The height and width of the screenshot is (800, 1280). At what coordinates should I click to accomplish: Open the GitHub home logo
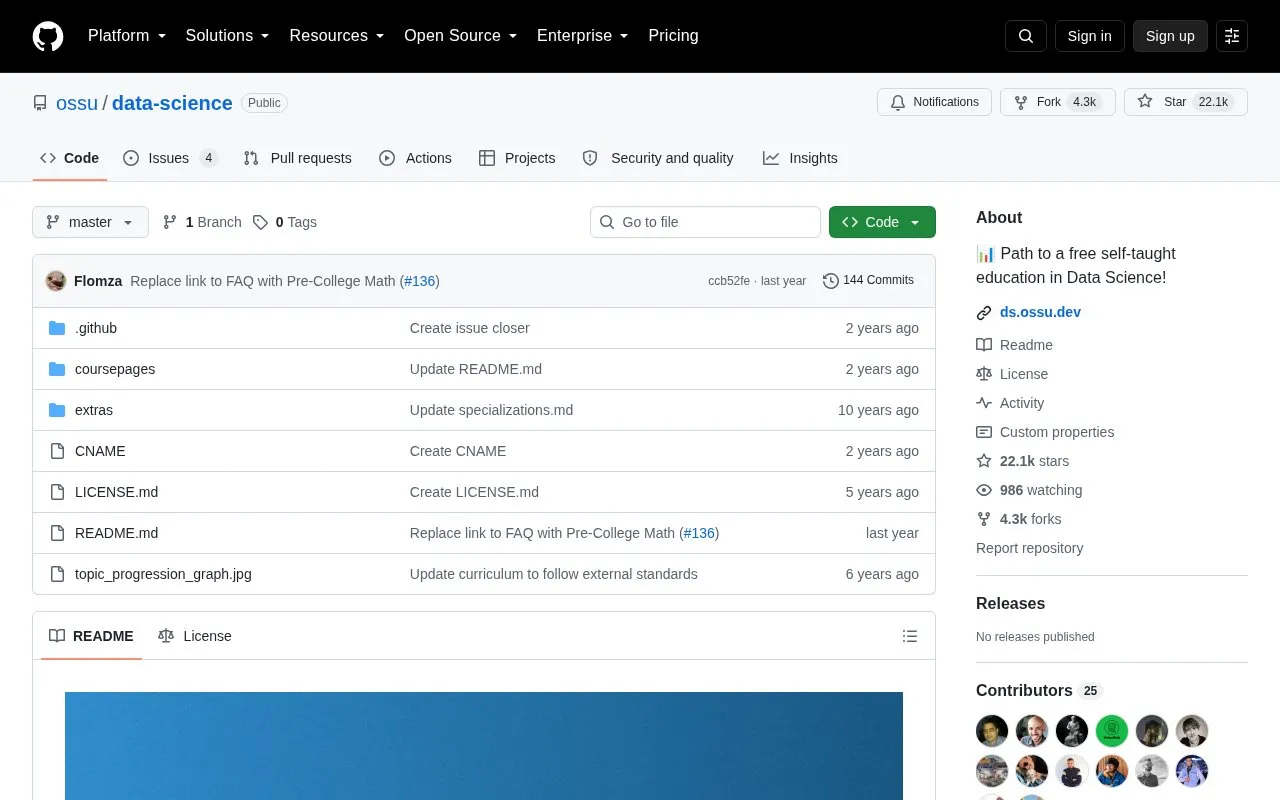pyautogui.click(x=48, y=36)
